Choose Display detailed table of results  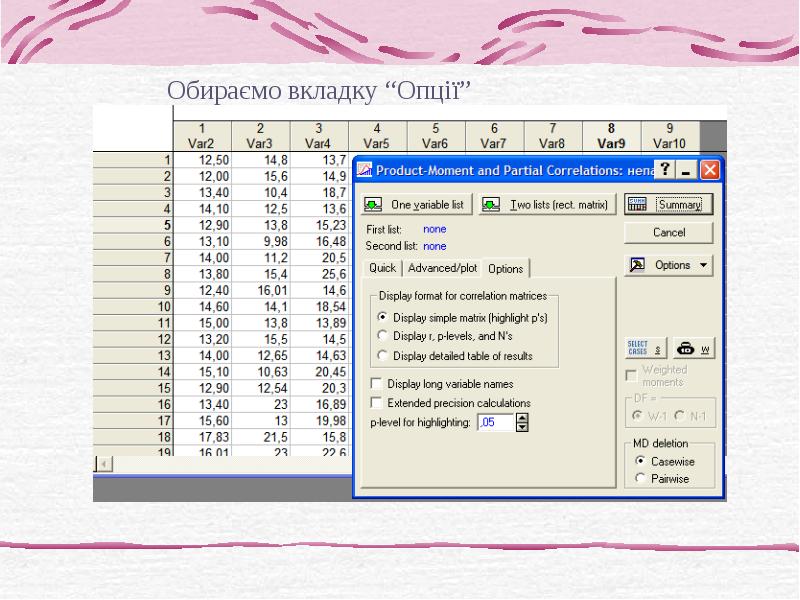point(382,356)
